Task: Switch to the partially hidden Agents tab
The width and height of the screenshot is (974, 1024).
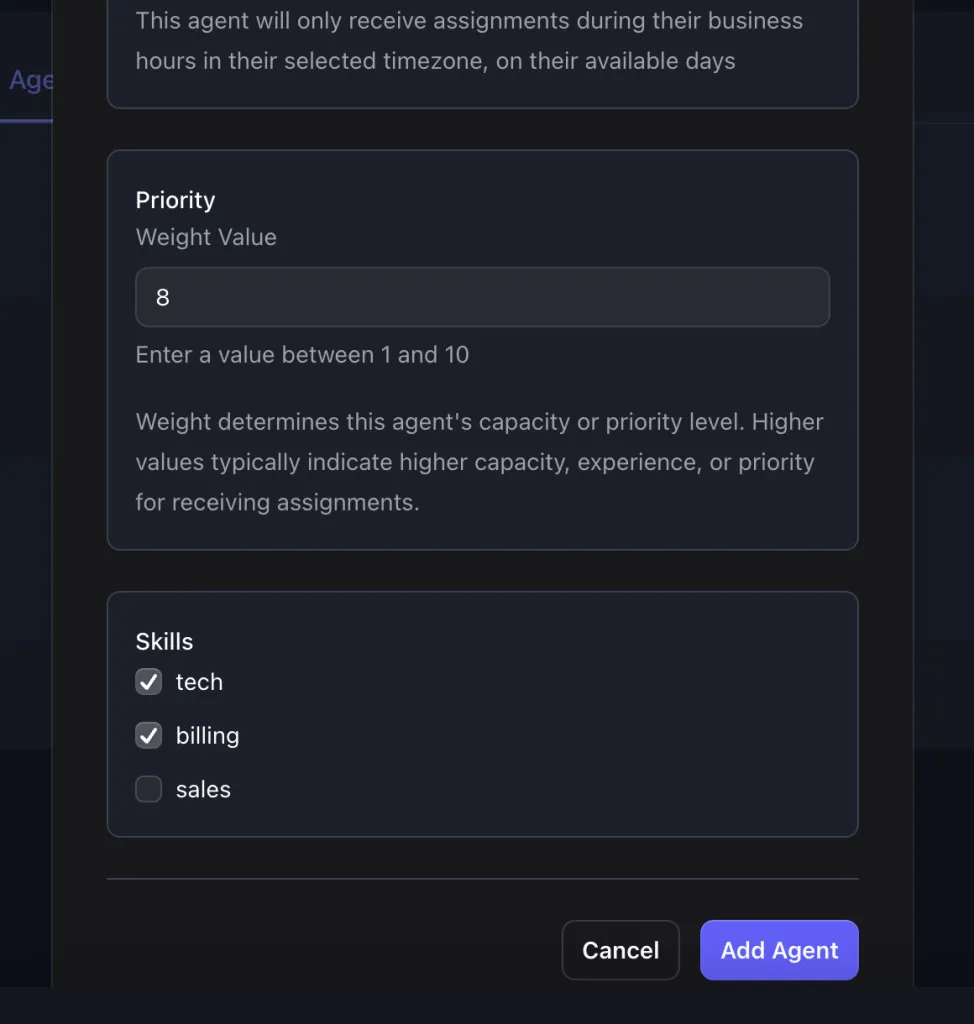Action: 30,81
